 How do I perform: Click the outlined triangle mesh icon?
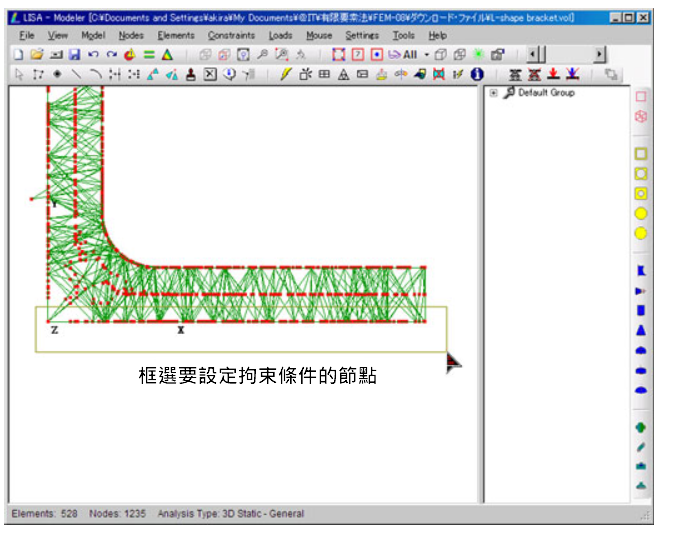tap(344, 75)
